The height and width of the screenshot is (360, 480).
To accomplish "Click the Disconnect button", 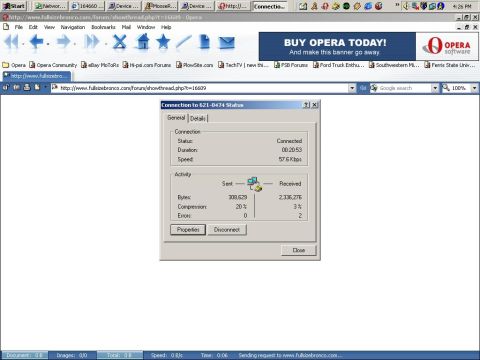I will 227,230.
